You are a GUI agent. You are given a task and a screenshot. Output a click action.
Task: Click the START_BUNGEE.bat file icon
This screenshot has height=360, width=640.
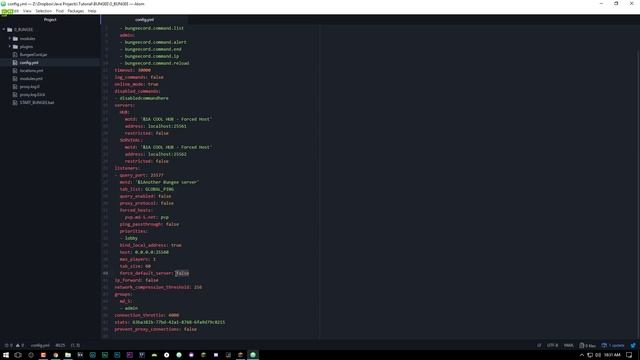15,102
